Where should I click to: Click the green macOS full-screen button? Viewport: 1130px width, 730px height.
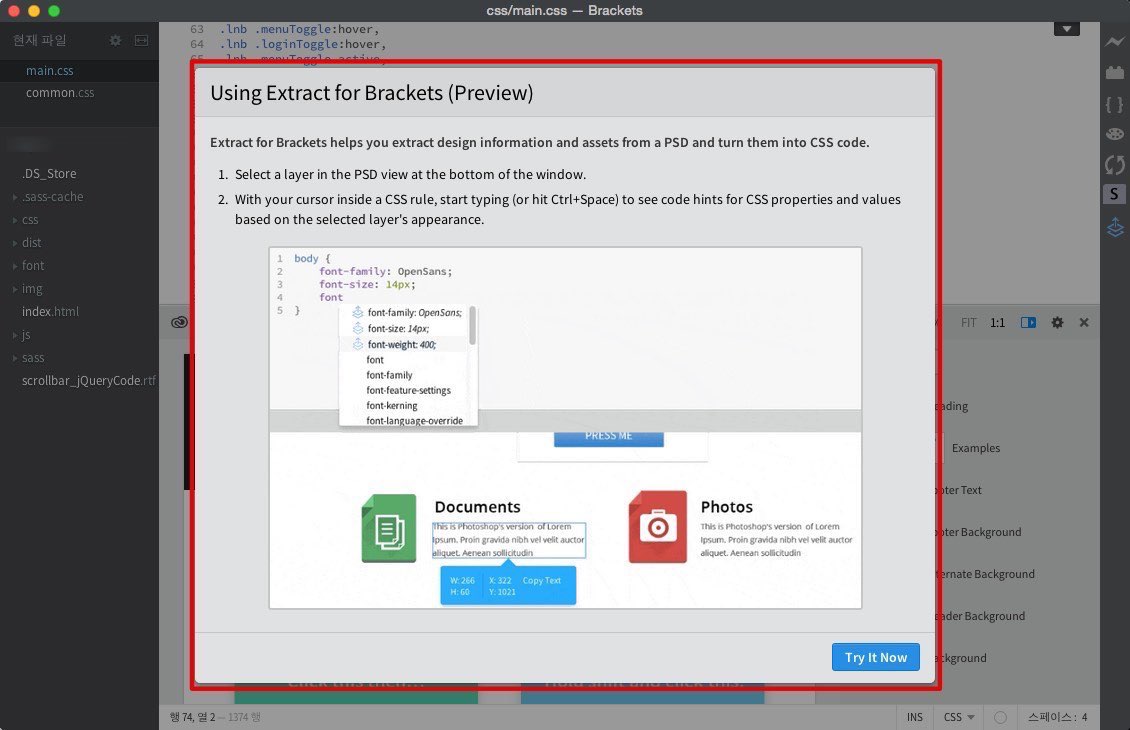click(54, 11)
